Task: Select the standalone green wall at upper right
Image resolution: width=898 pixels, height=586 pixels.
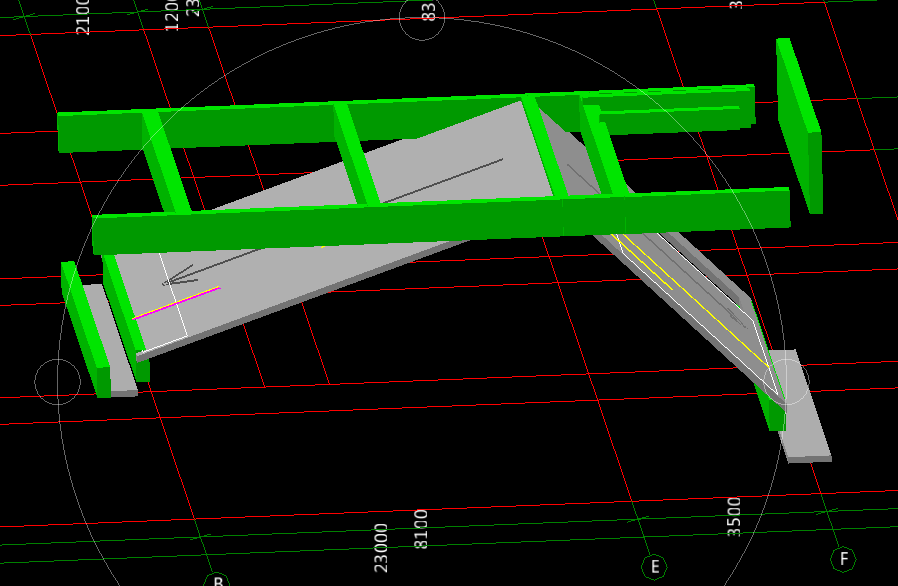Action: pos(799,126)
